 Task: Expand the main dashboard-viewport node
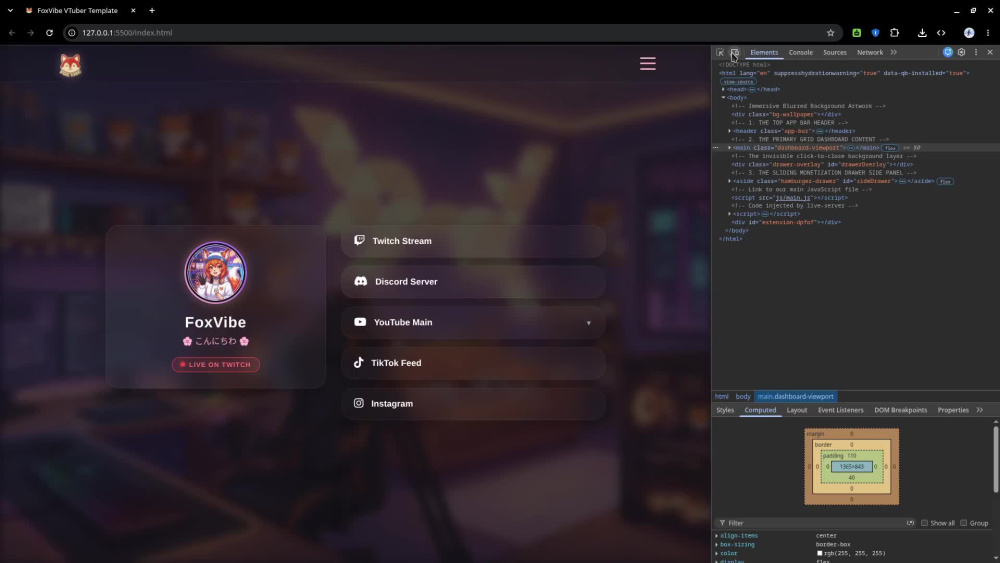(x=730, y=147)
